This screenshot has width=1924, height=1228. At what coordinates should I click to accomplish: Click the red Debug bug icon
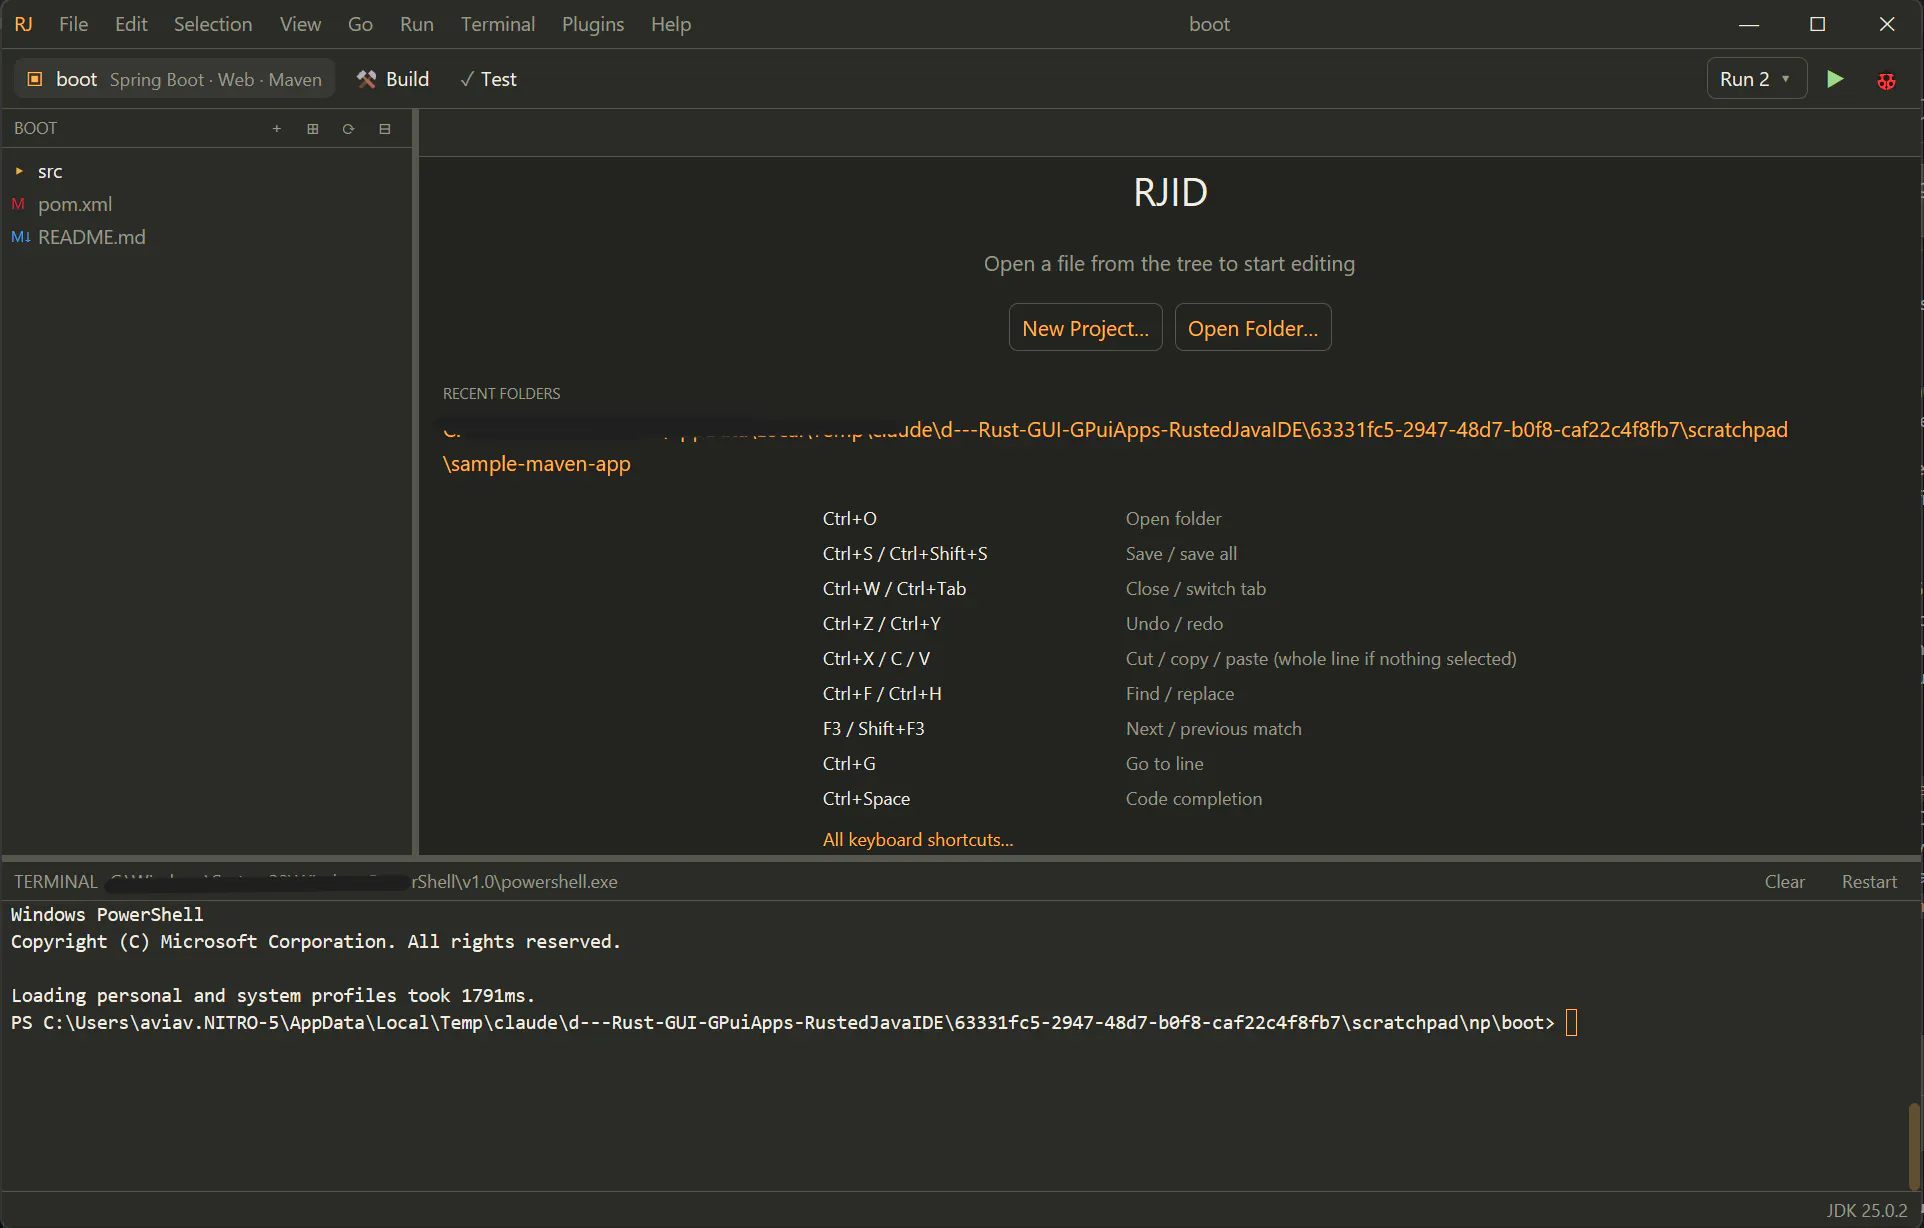coord(1887,80)
